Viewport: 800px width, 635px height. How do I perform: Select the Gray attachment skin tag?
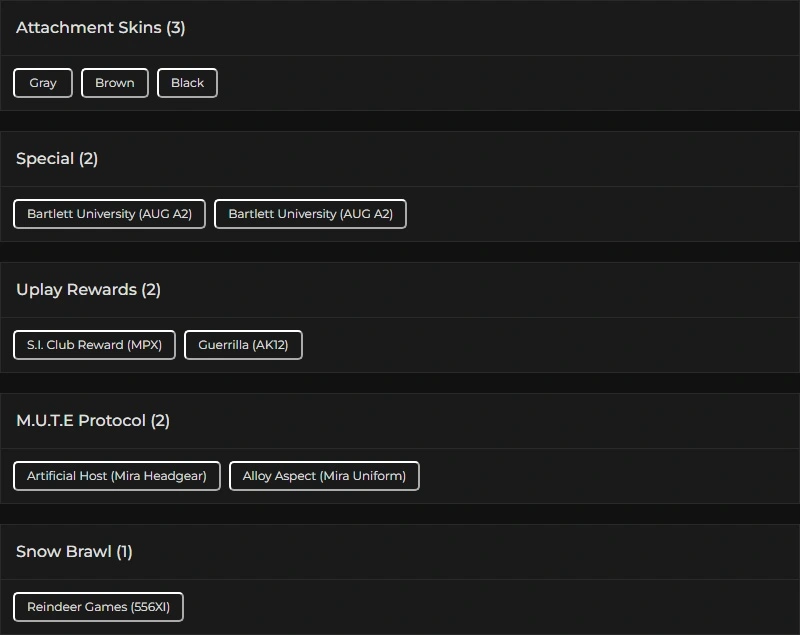pyautogui.click(x=43, y=83)
